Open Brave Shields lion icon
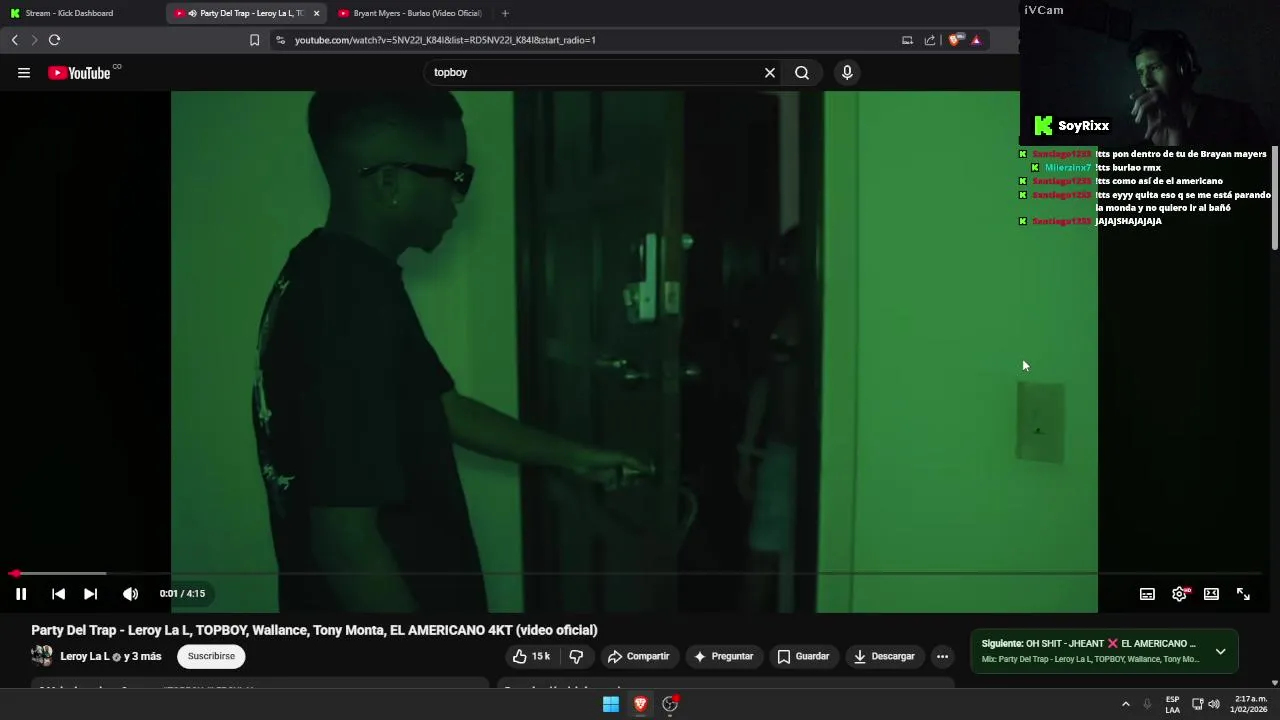The height and width of the screenshot is (720, 1280). (955, 40)
